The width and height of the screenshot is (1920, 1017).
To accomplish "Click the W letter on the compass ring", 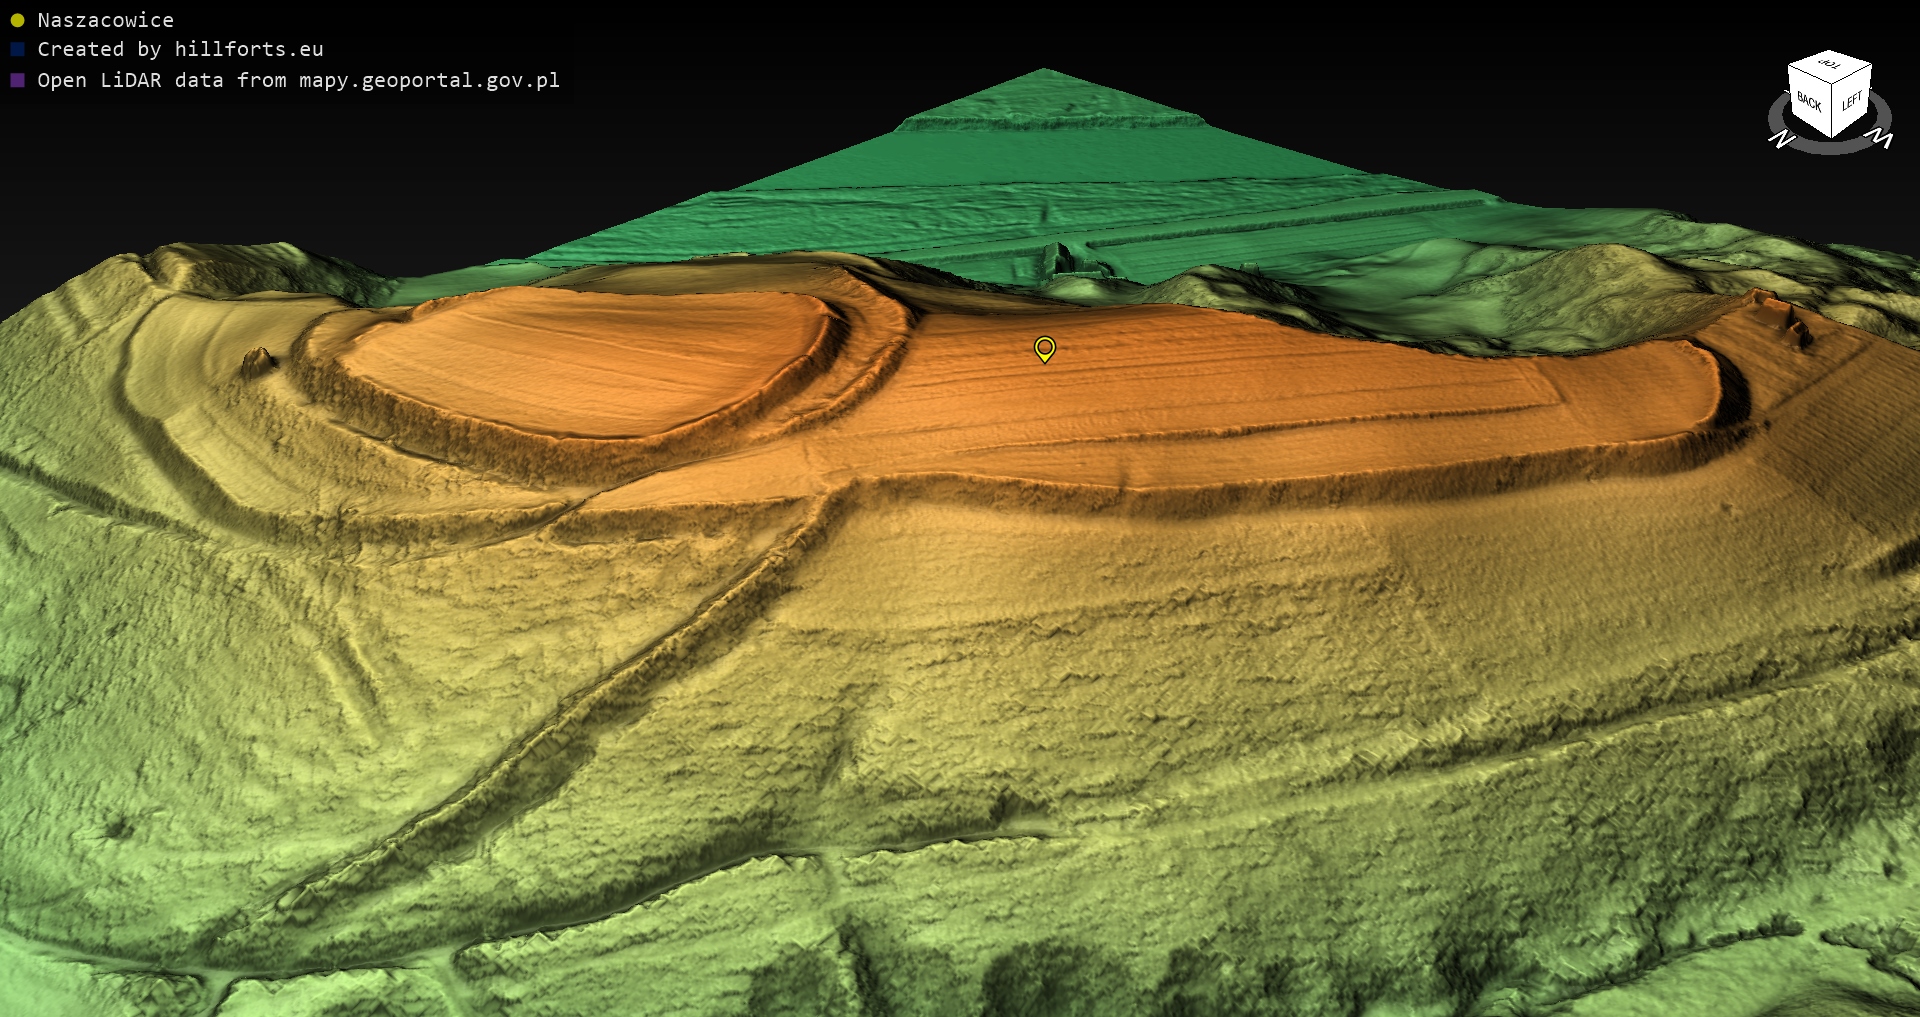I will pyautogui.click(x=1880, y=138).
